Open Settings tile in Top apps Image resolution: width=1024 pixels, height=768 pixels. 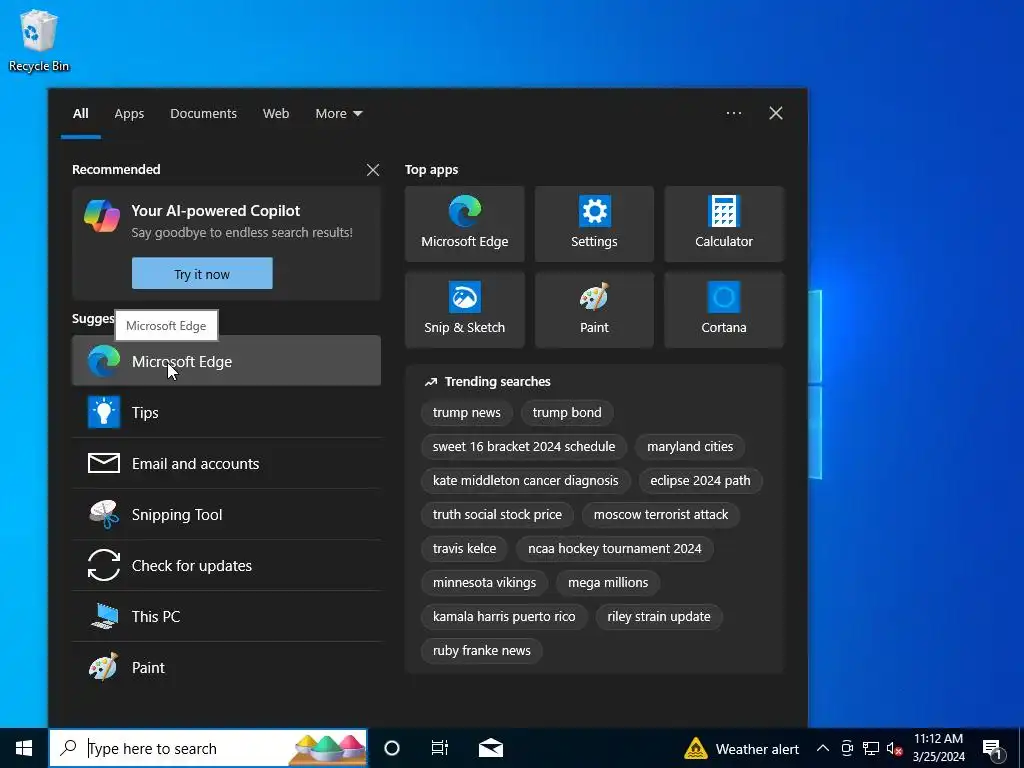594,224
